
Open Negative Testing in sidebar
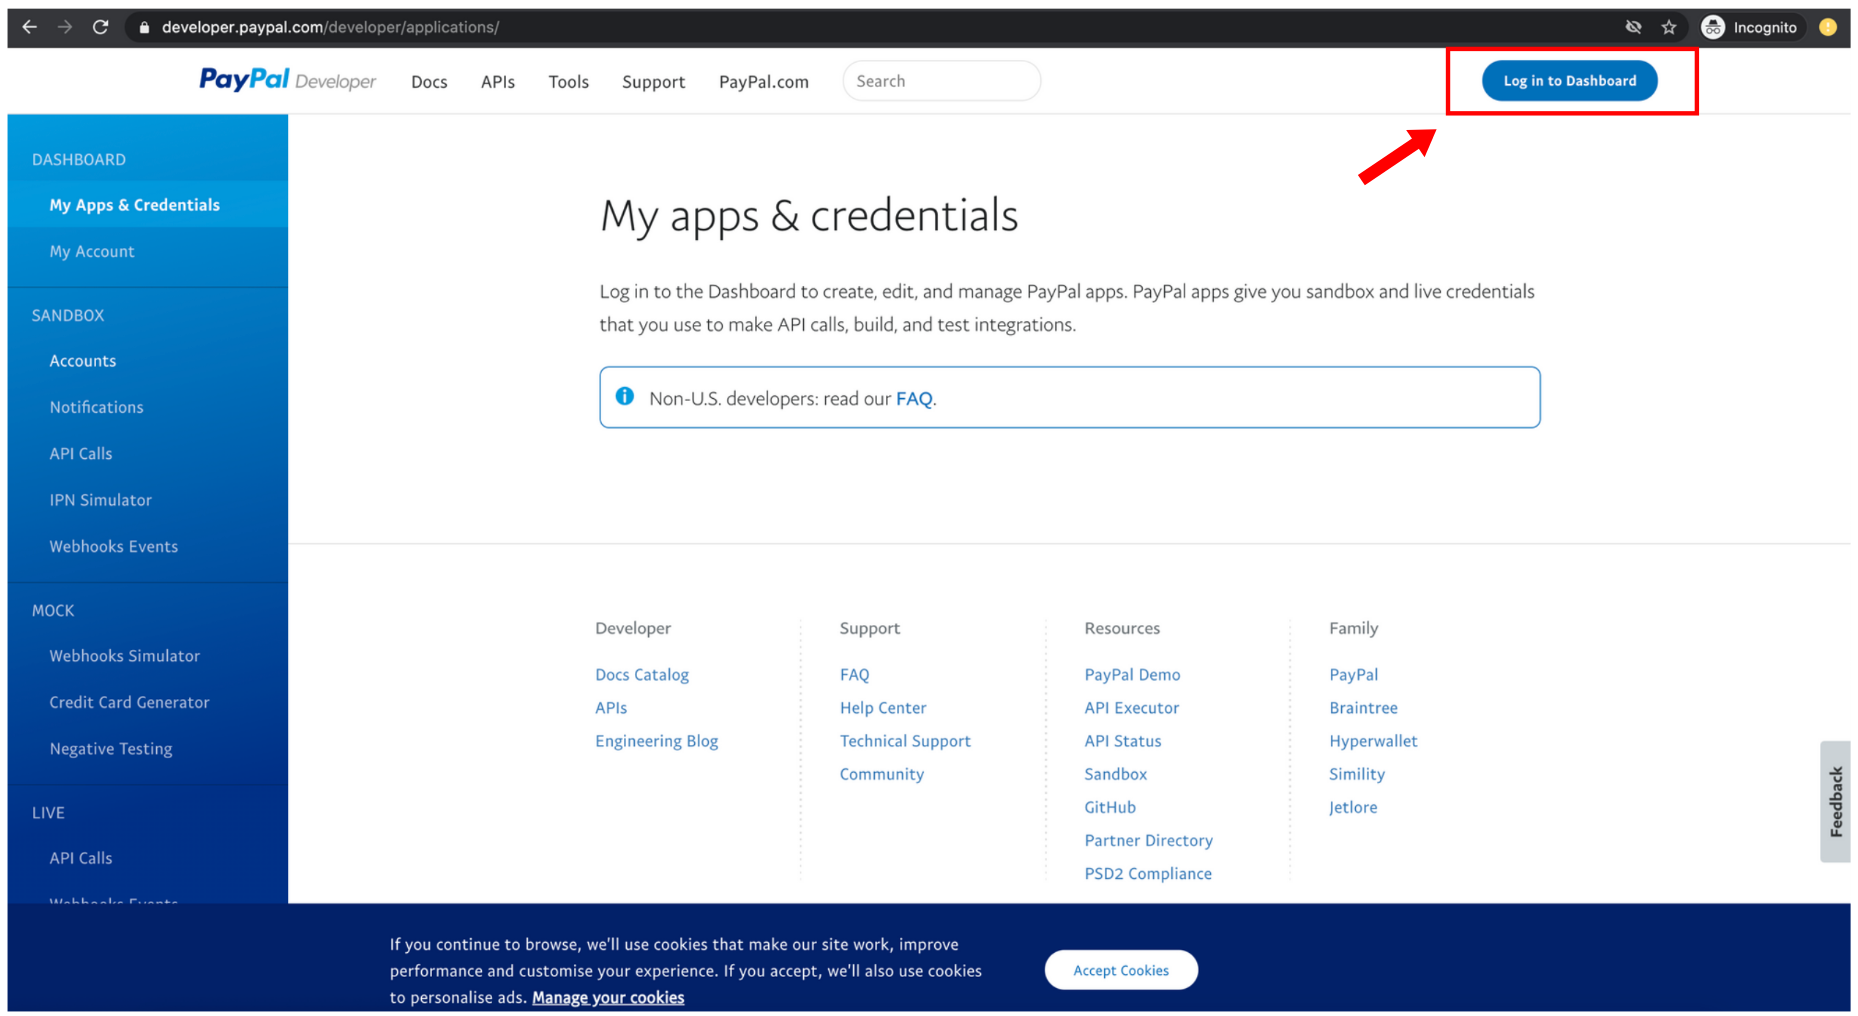coord(111,749)
